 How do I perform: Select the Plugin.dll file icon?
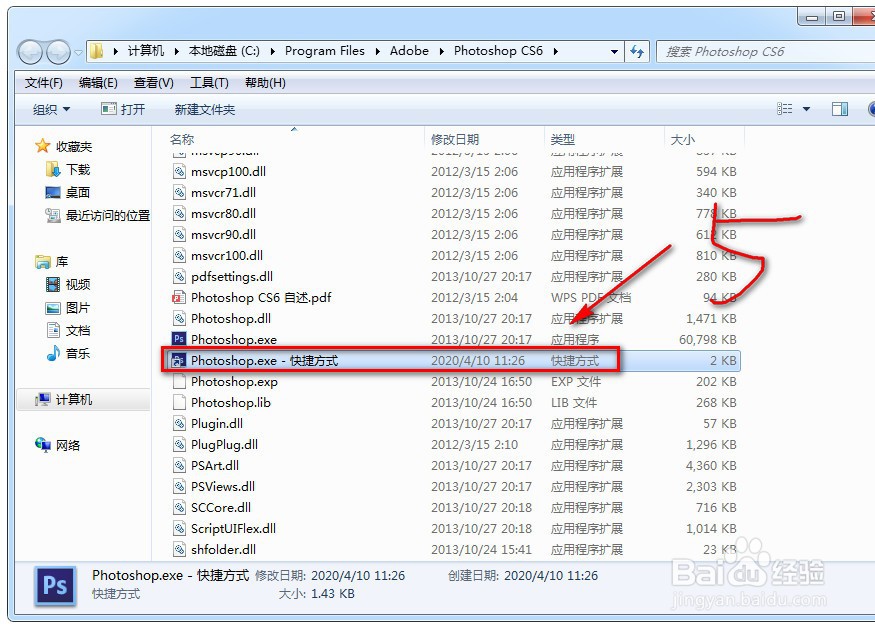pos(179,424)
